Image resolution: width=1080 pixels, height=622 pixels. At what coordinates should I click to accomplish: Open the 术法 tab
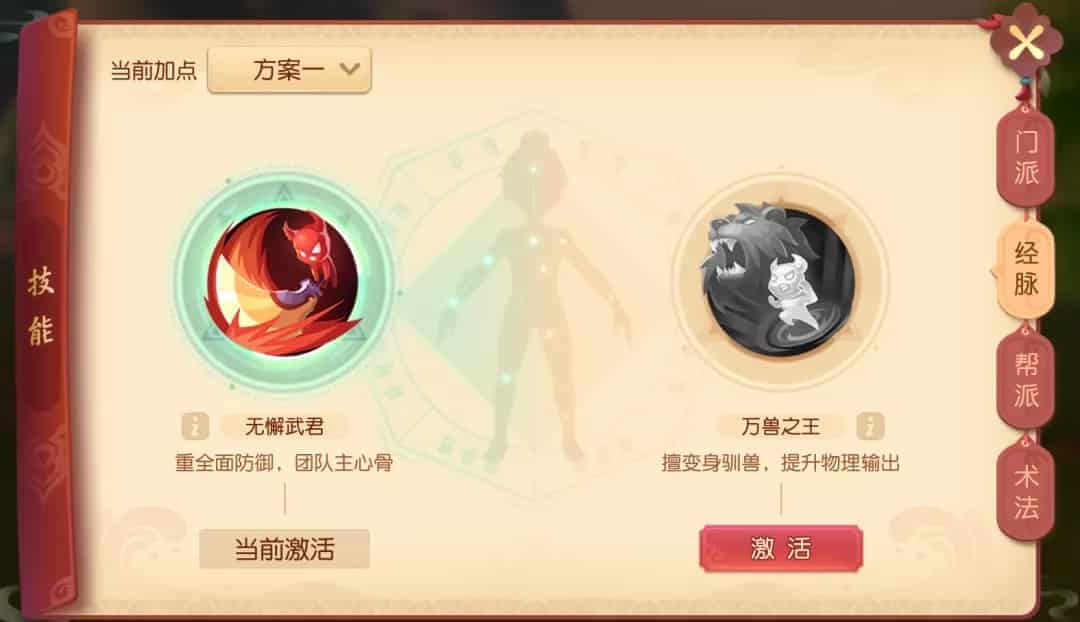(1026, 493)
